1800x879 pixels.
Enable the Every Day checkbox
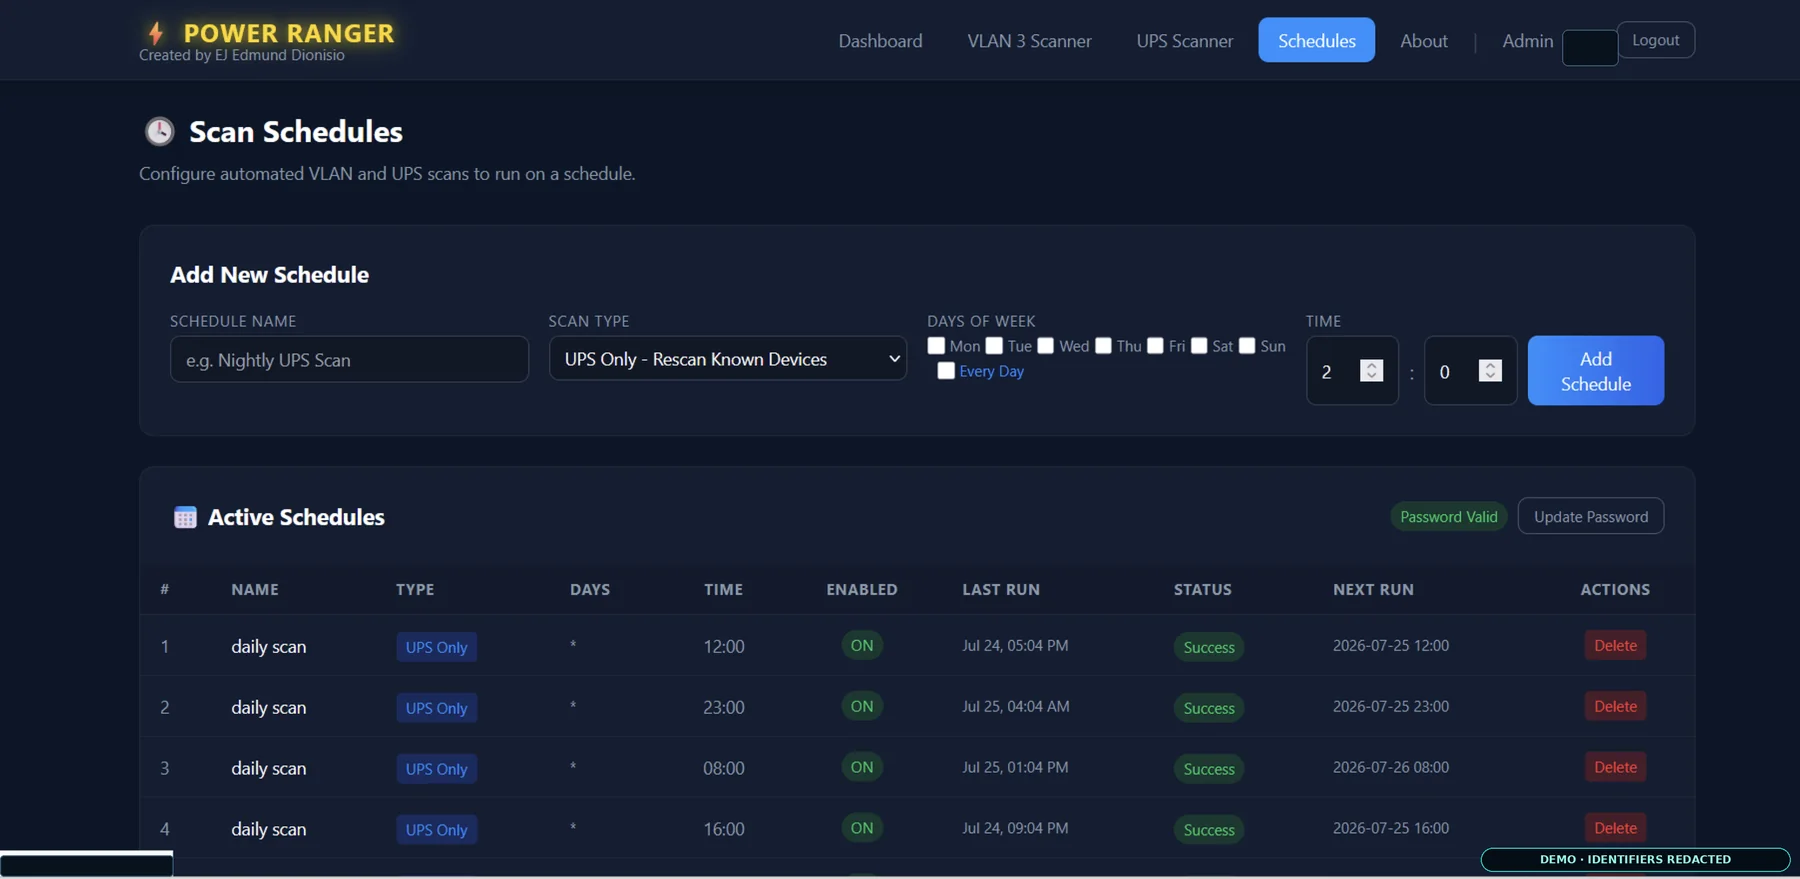pos(945,371)
